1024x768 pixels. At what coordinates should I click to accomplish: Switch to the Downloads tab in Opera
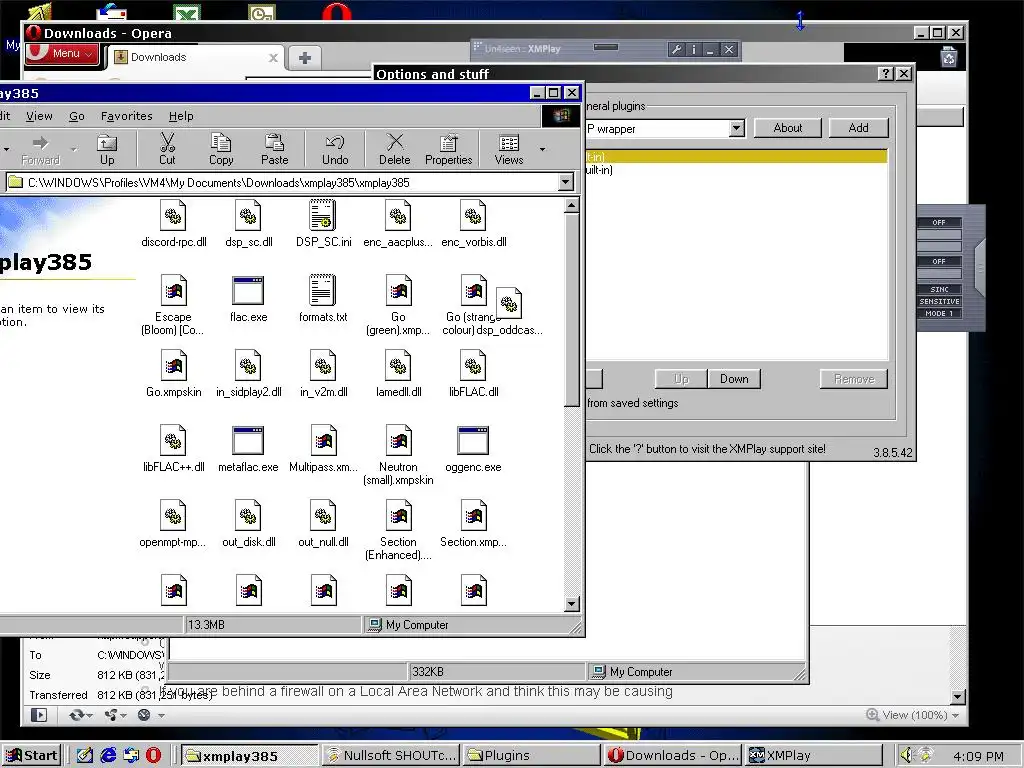tap(196, 57)
